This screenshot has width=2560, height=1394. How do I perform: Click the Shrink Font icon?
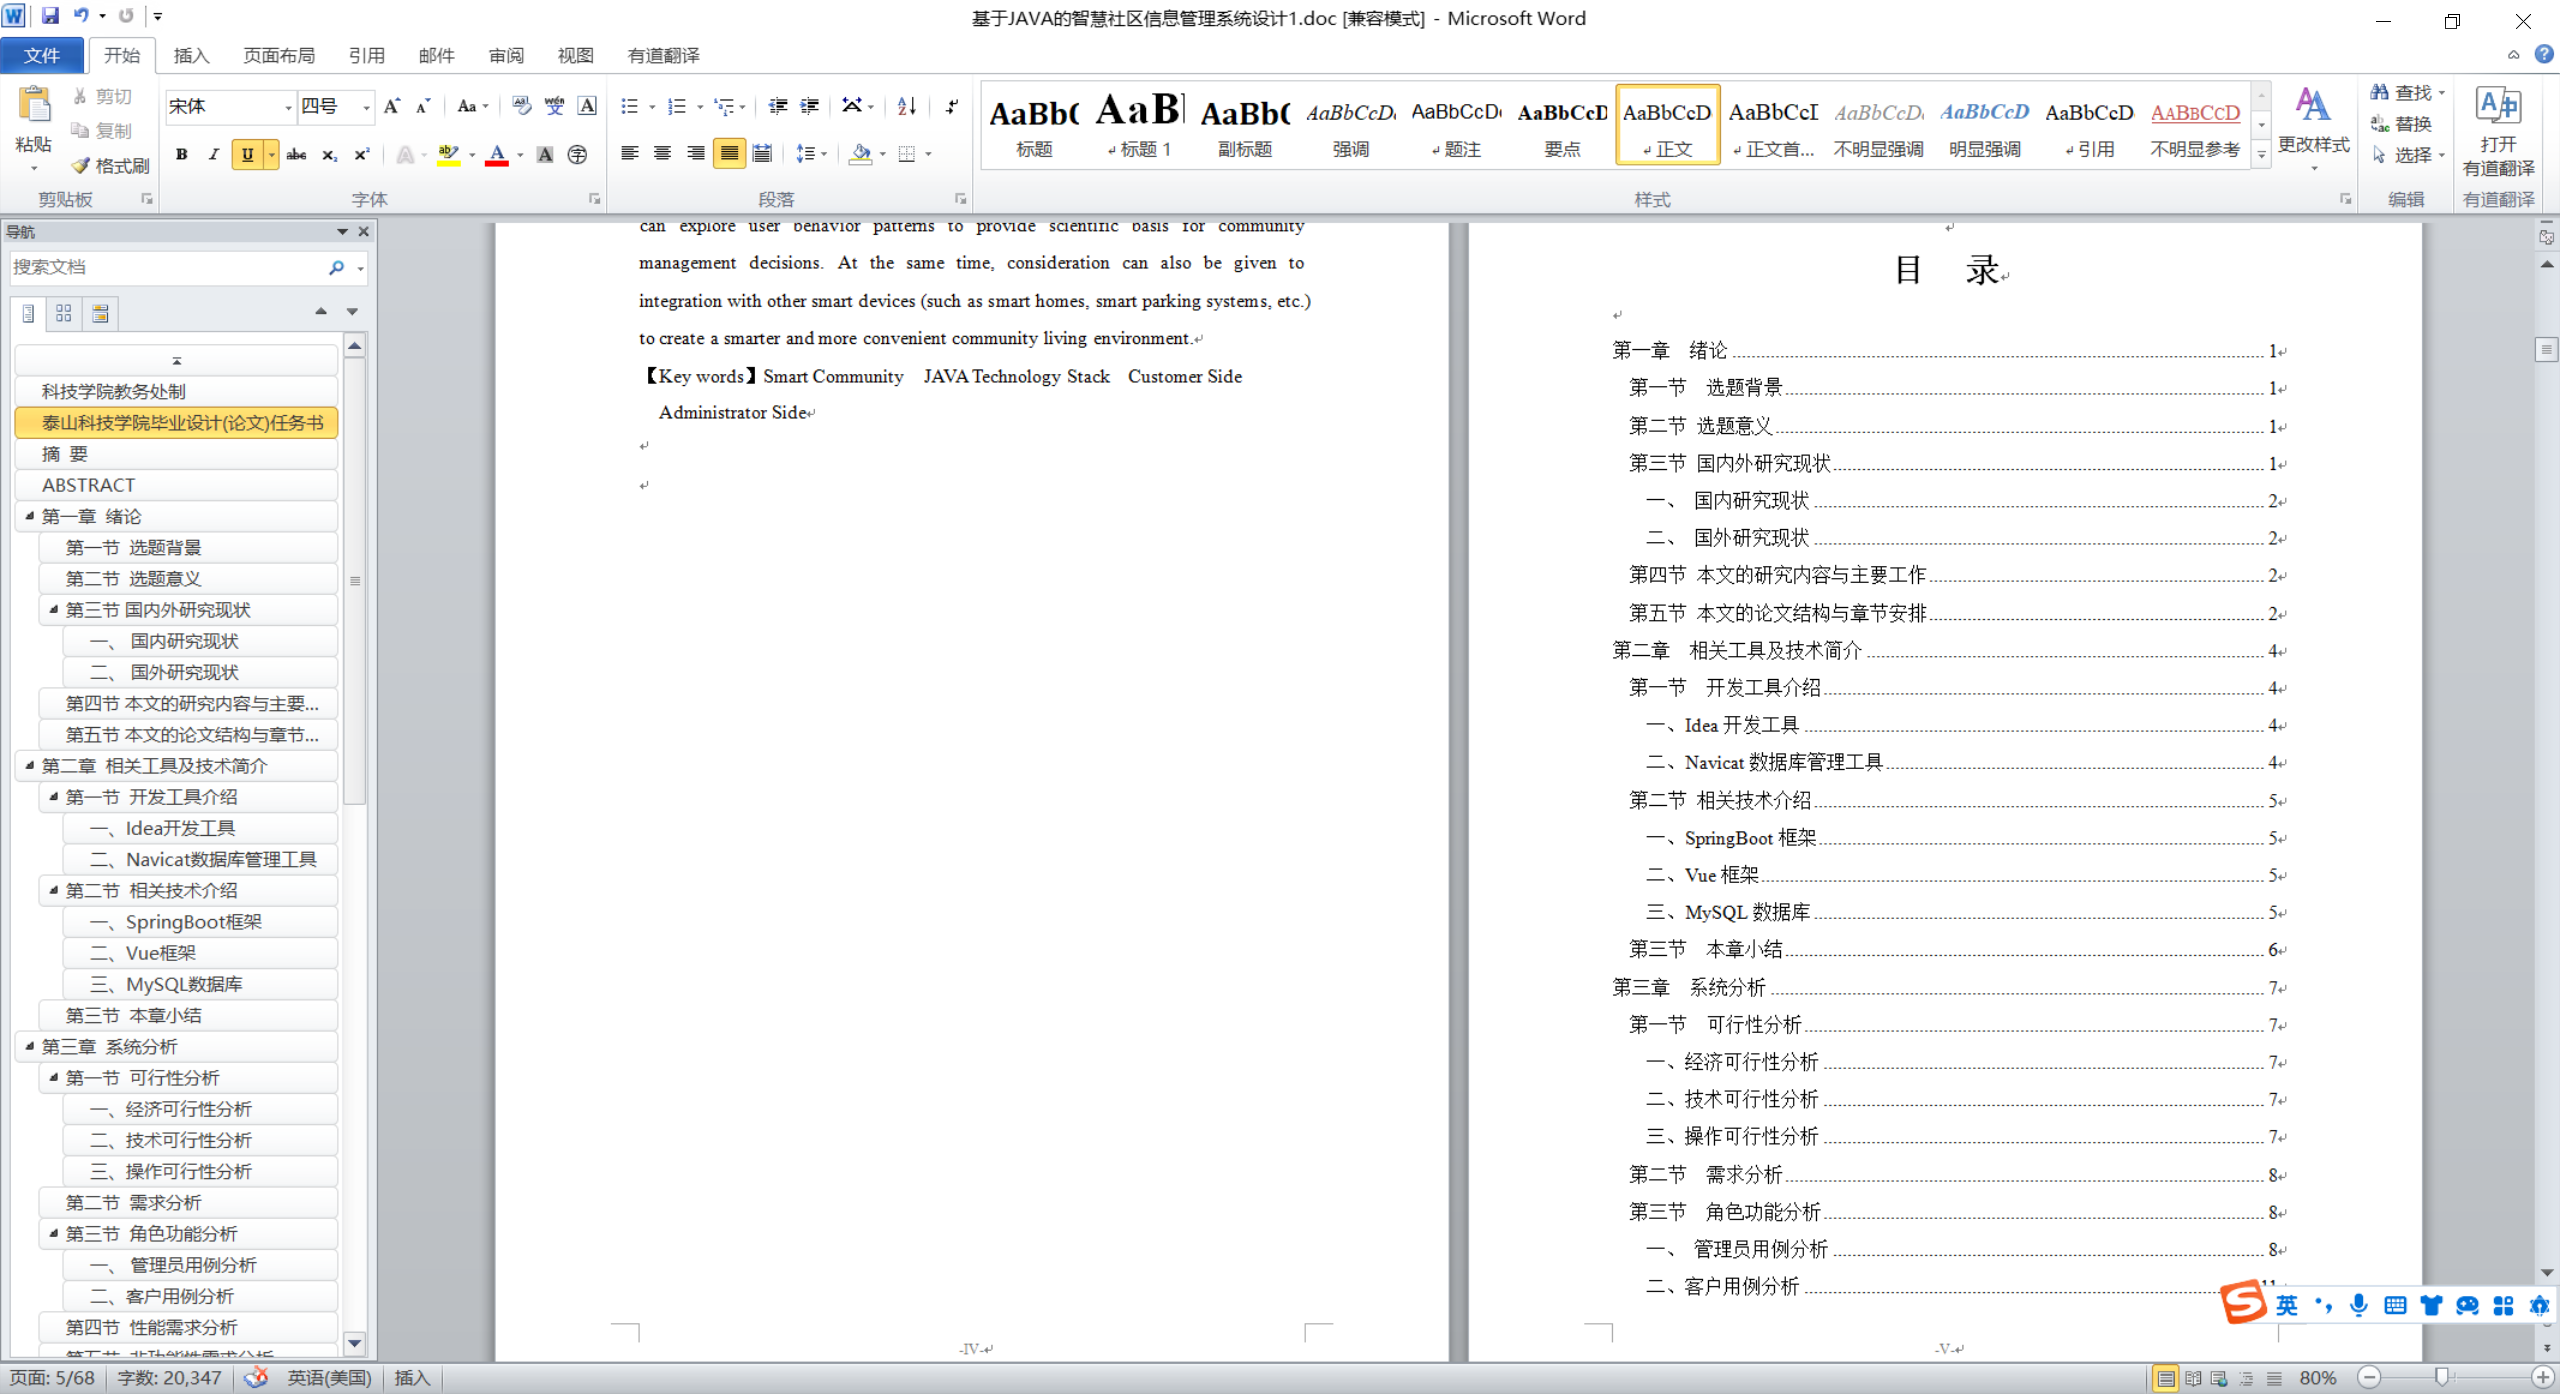(423, 106)
